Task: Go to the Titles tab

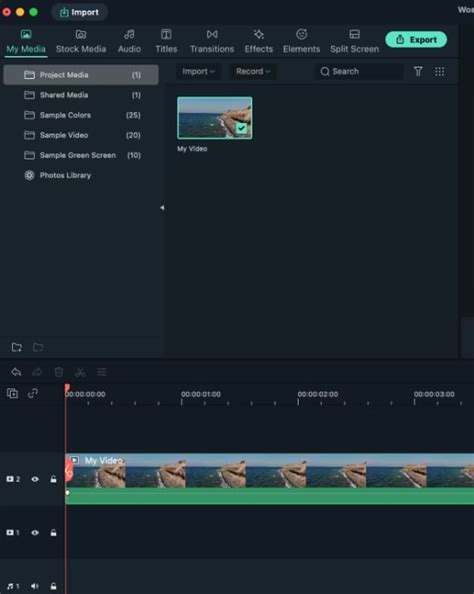Action: [x=166, y=42]
